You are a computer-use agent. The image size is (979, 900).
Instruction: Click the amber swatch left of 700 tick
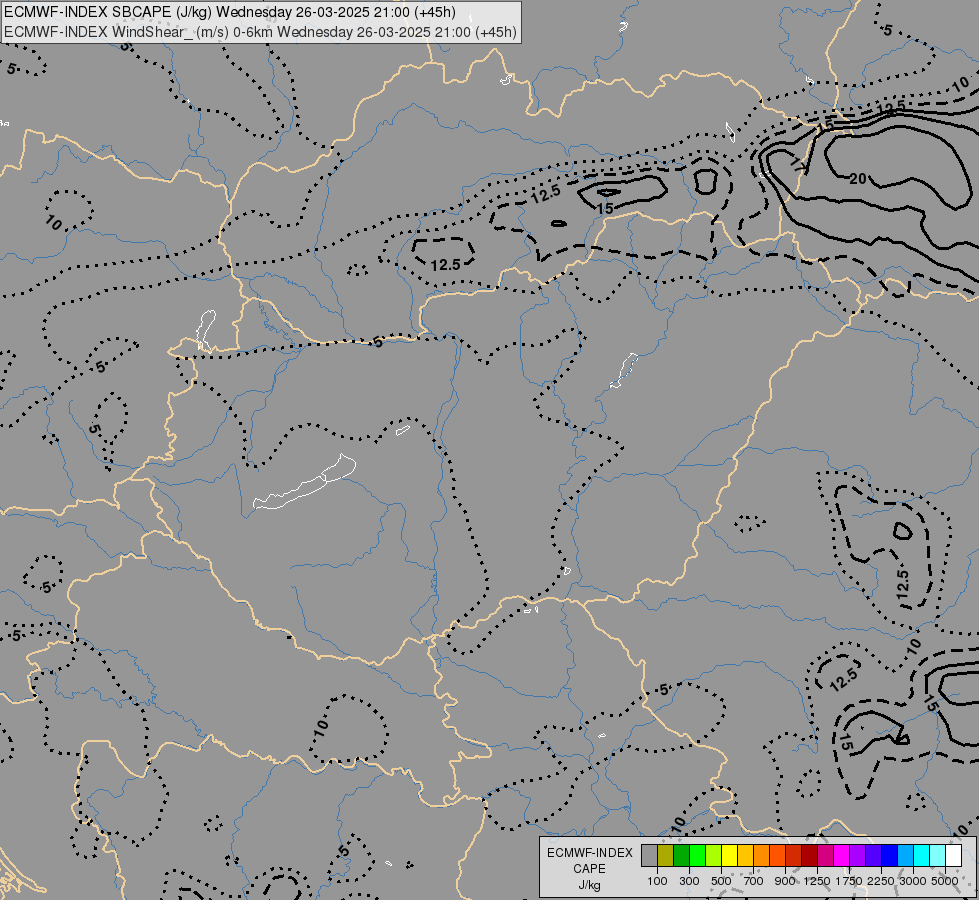pos(745,856)
